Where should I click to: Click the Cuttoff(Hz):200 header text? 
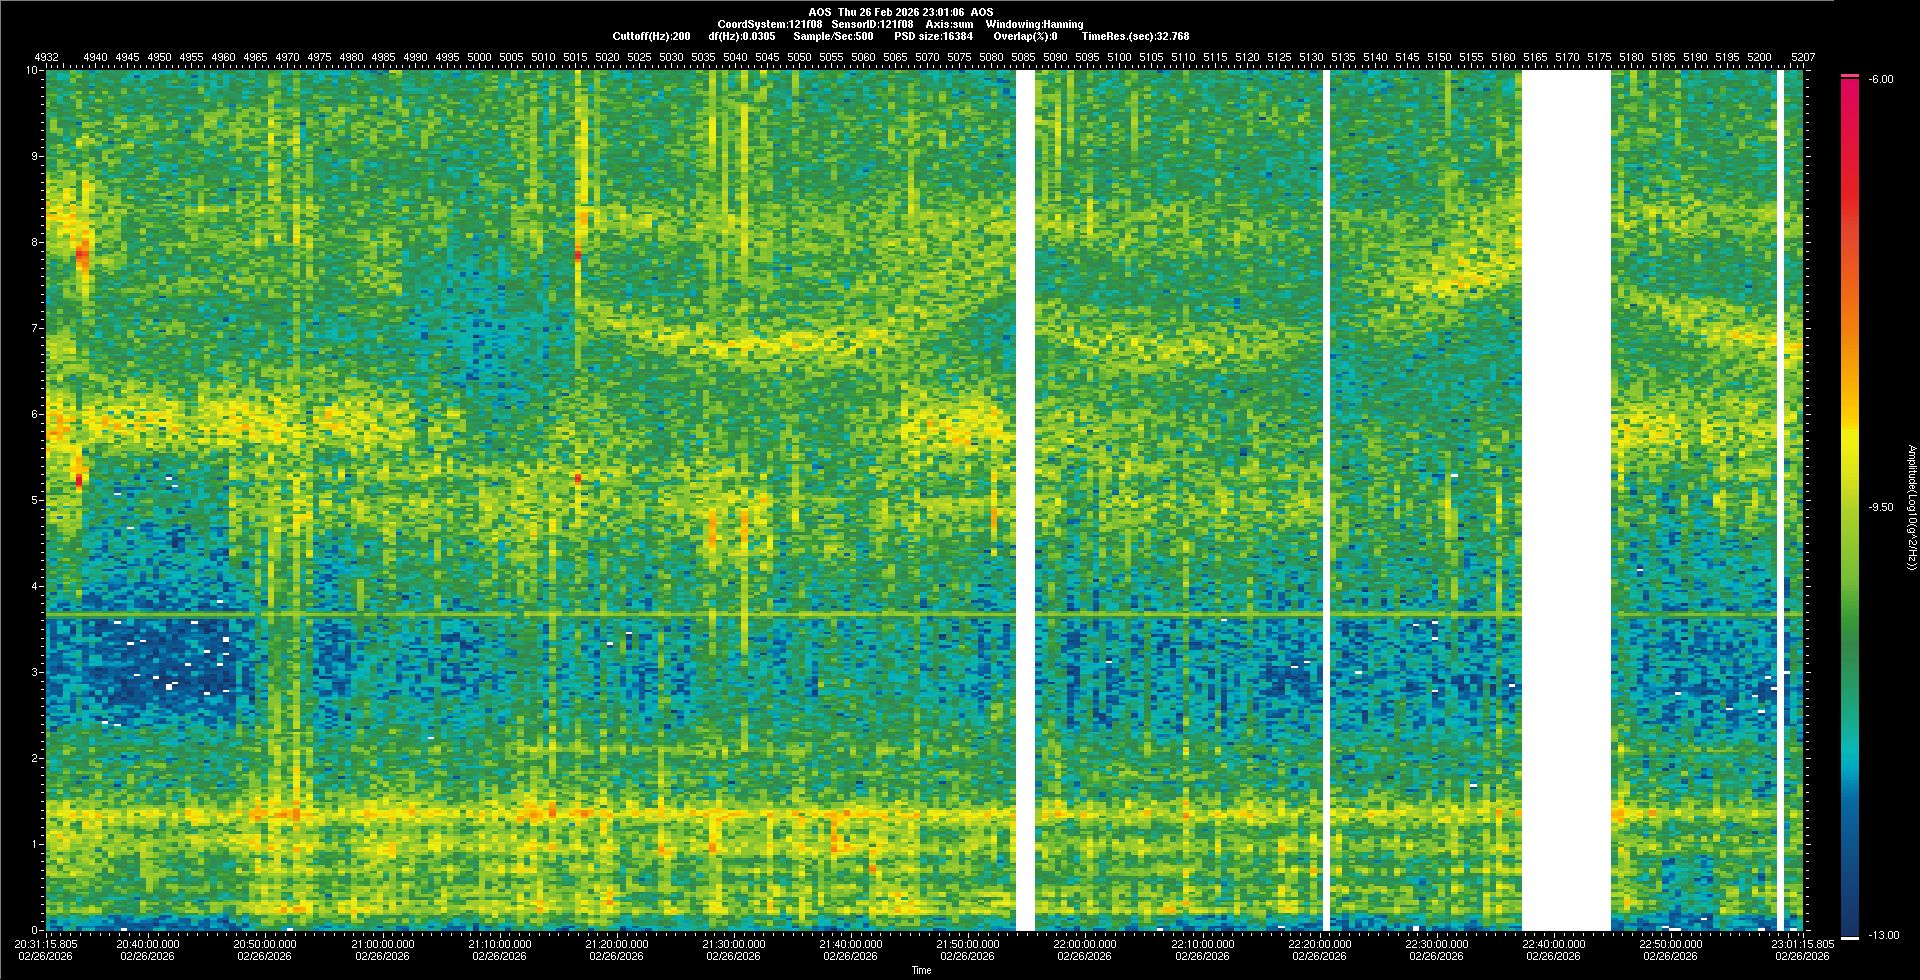pos(651,36)
